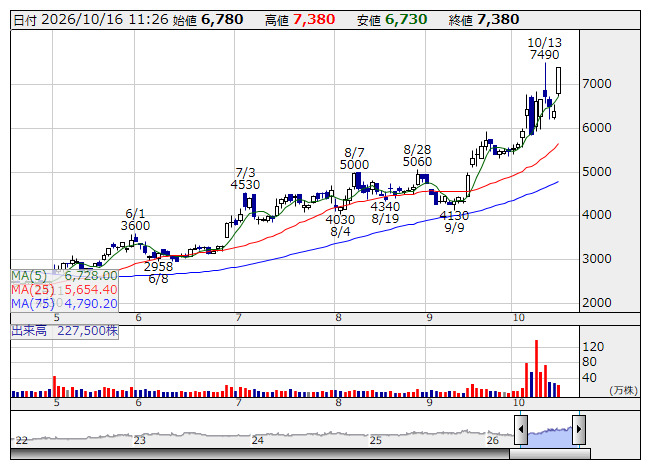Click the 120 volume axis label
Viewport: 653px width, 470px height.
click(x=593, y=347)
